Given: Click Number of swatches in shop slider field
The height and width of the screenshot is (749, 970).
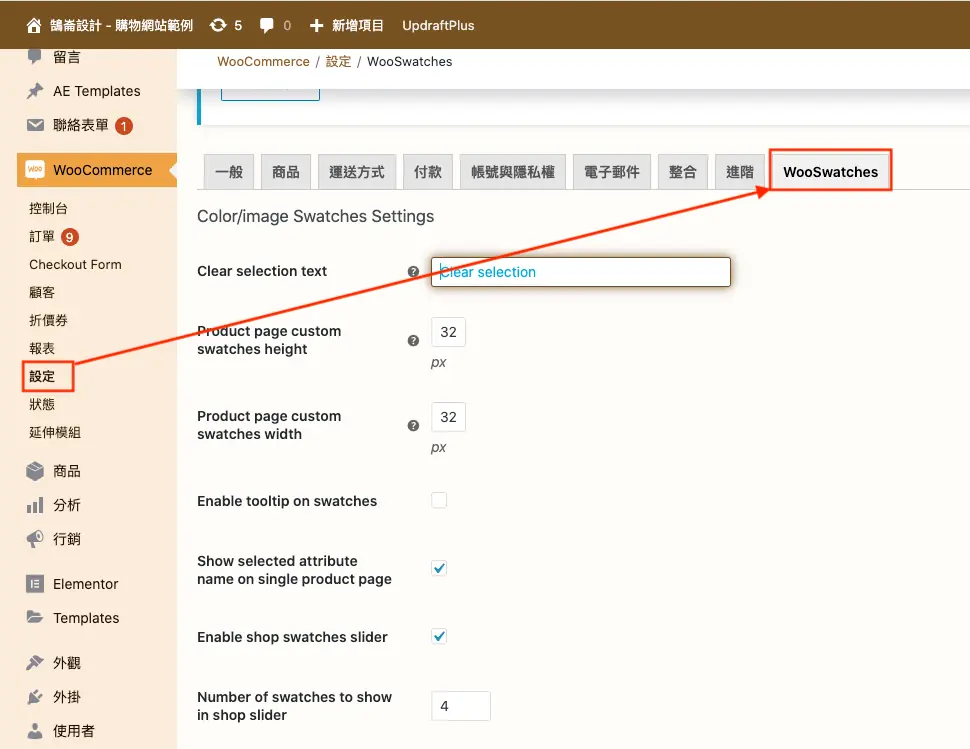Looking at the screenshot, I should (x=461, y=706).
